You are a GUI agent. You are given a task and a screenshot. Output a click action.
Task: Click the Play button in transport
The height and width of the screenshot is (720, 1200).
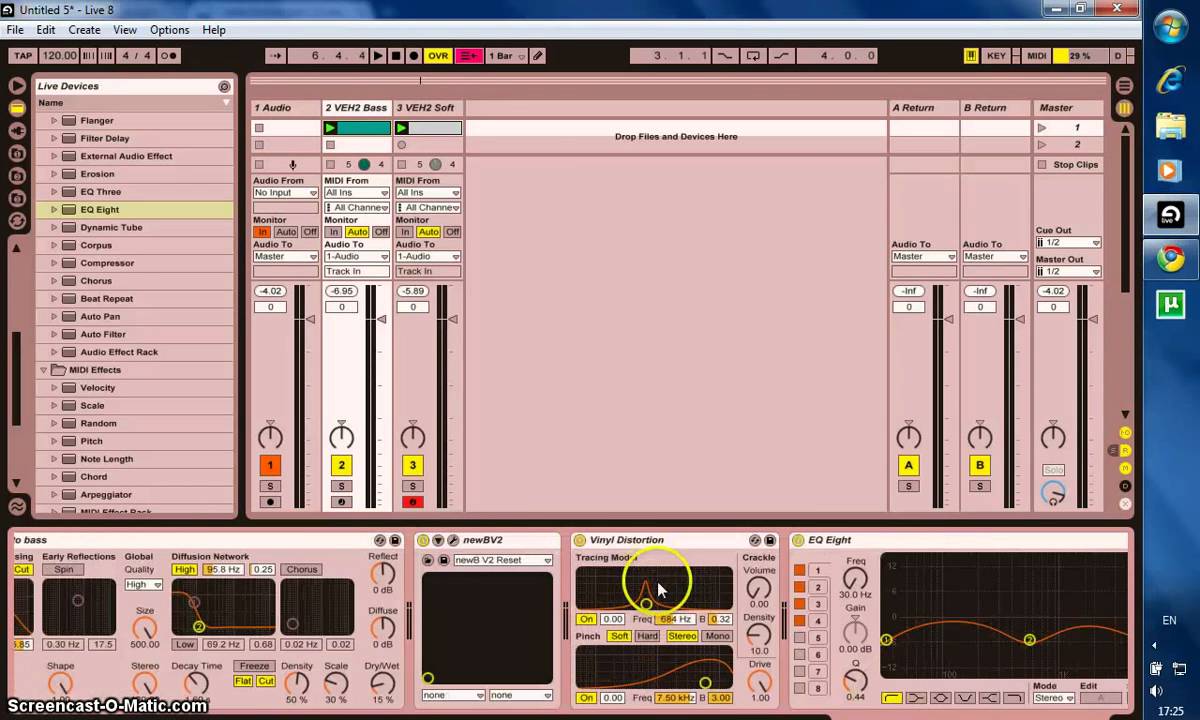coord(378,56)
